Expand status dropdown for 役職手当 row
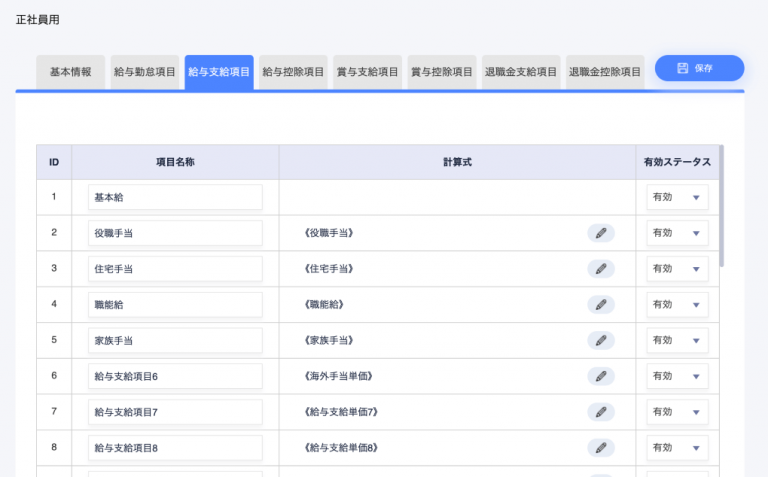 click(677, 233)
